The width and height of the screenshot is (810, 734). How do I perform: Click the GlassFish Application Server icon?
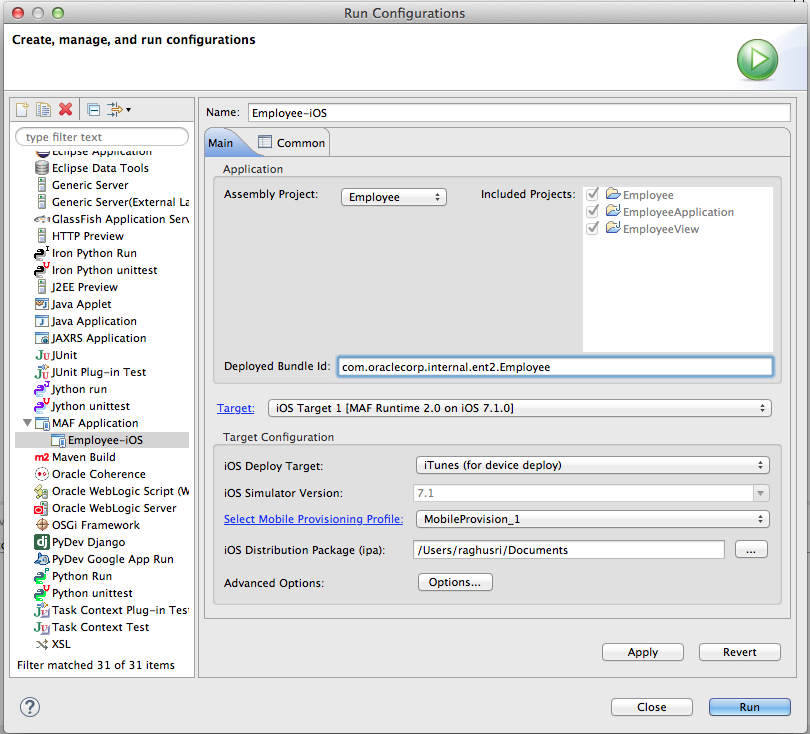coord(42,219)
